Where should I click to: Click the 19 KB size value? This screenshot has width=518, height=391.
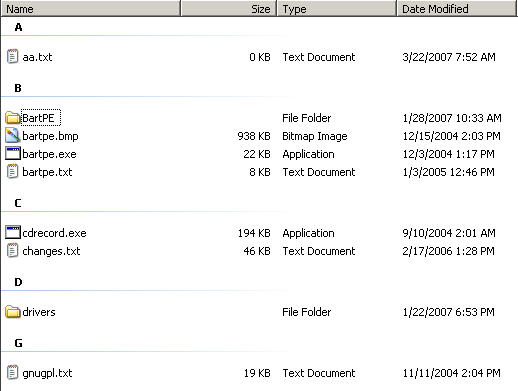[257, 373]
